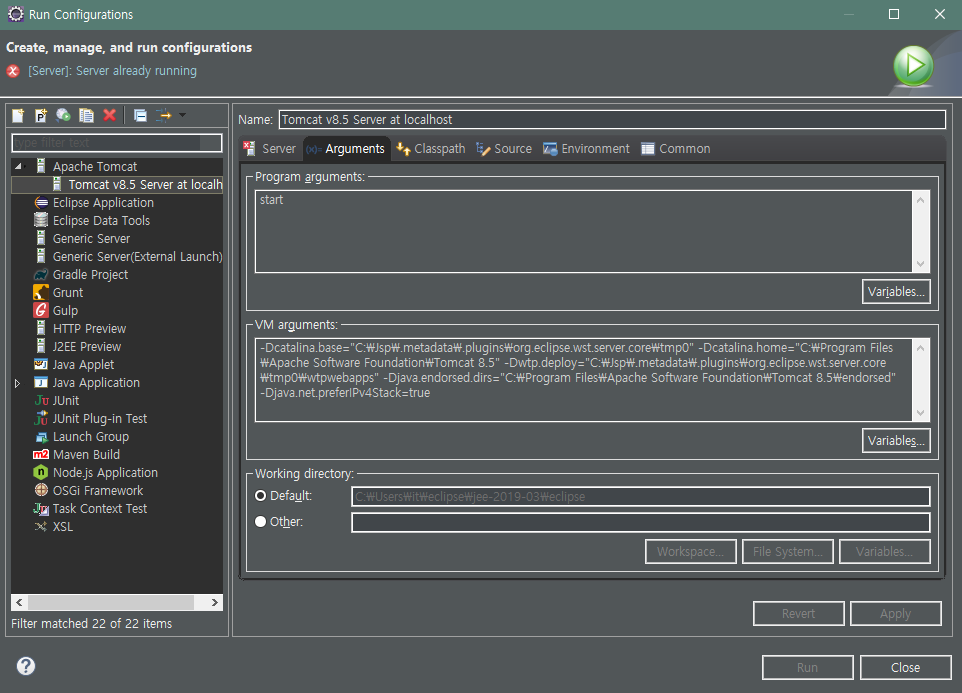This screenshot has height=693, width=962.
Task: Switch to the Server tab
Action: click(269, 148)
